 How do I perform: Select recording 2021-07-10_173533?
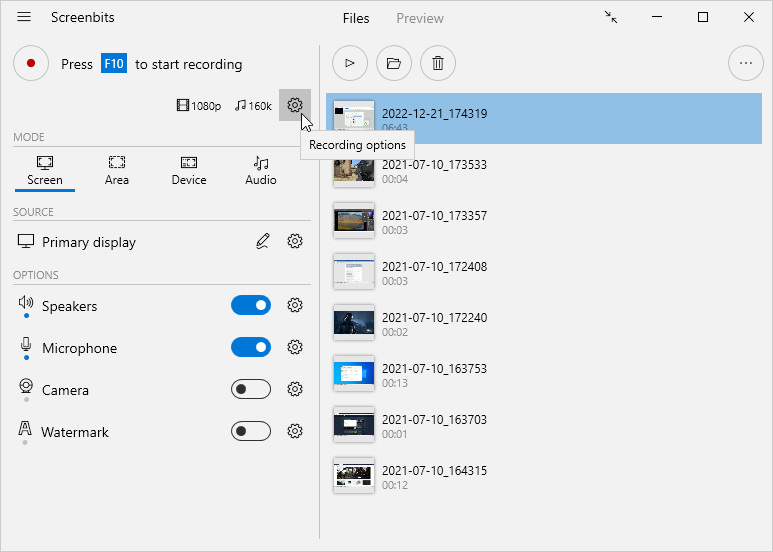pos(544,170)
